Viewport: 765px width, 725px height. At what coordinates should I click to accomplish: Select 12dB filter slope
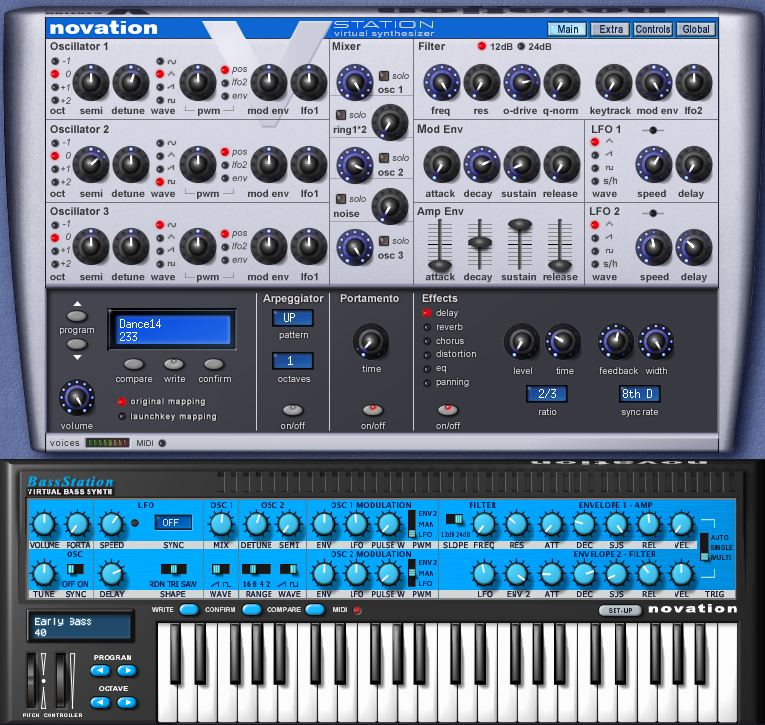482,46
